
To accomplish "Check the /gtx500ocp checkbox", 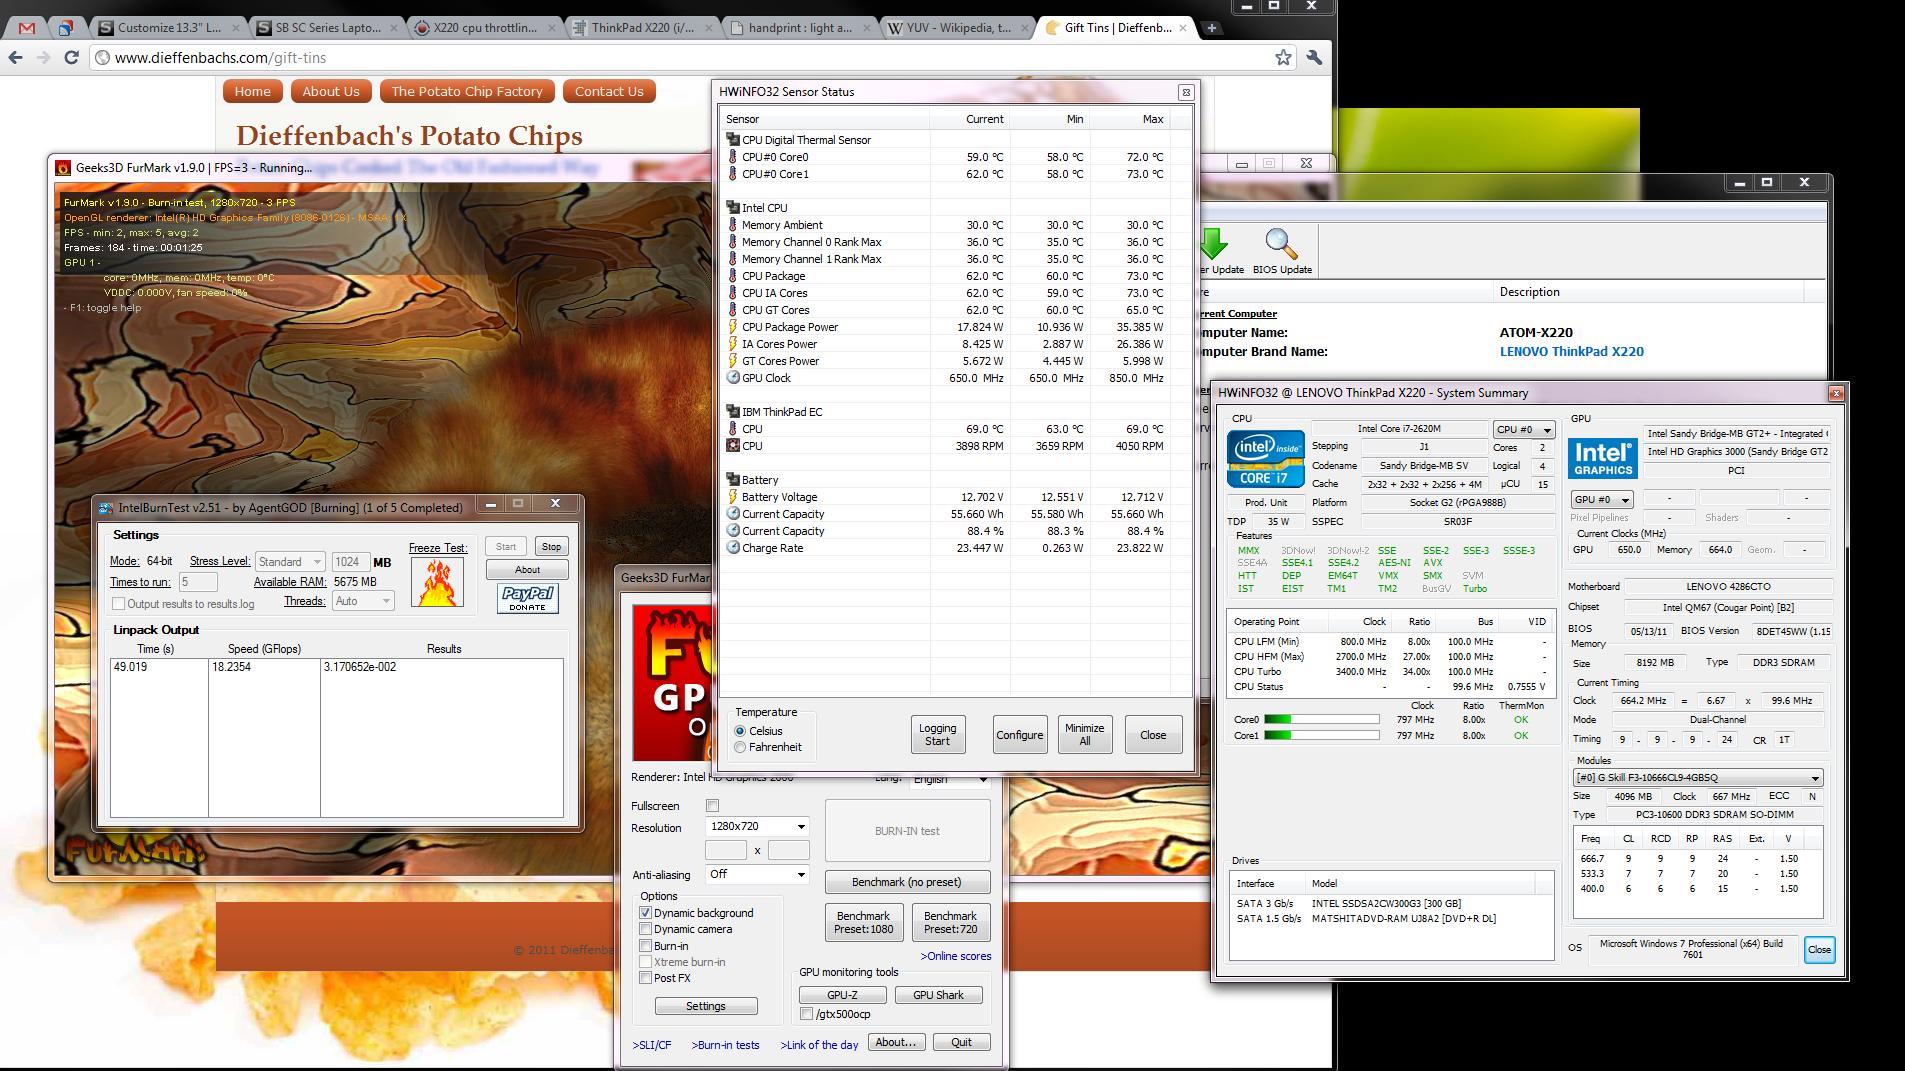I will point(807,1014).
